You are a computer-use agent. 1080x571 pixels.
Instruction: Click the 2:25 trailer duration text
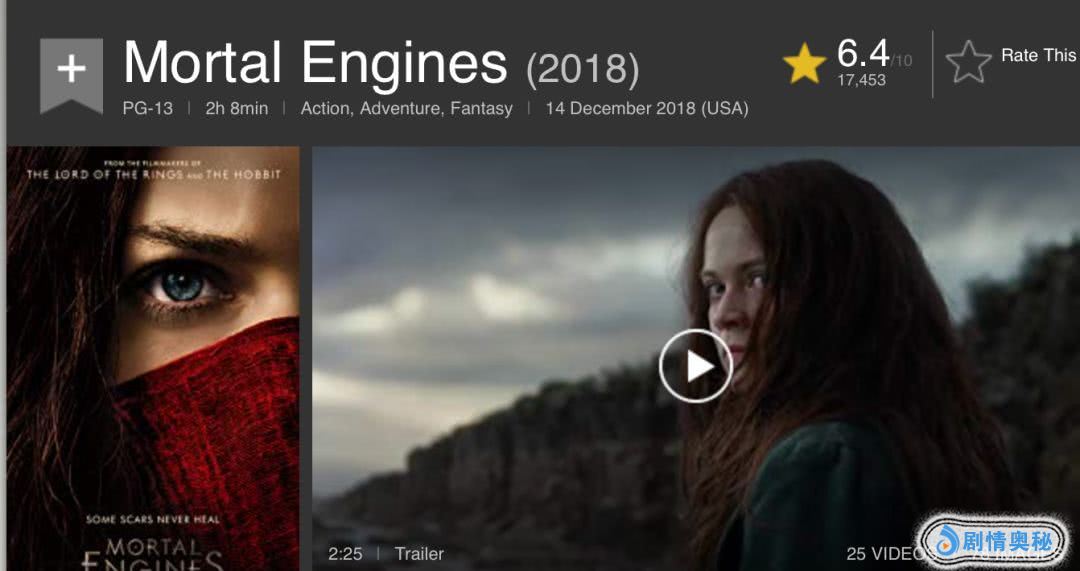coord(345,554)
